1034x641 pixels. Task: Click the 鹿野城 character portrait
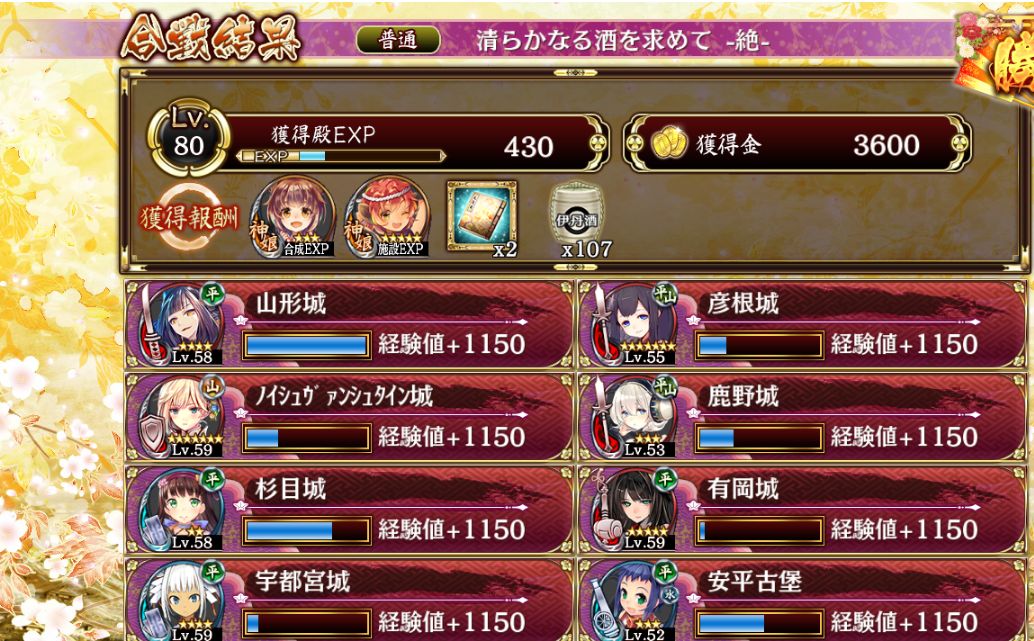[634, 417]
